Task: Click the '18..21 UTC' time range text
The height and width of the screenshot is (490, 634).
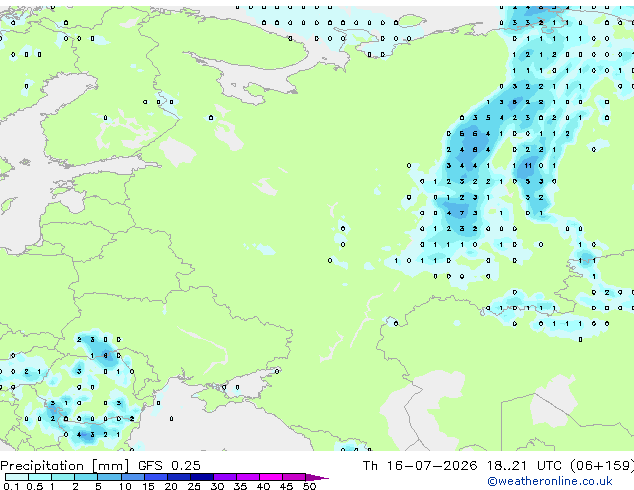Action: [x=524, y=466]
